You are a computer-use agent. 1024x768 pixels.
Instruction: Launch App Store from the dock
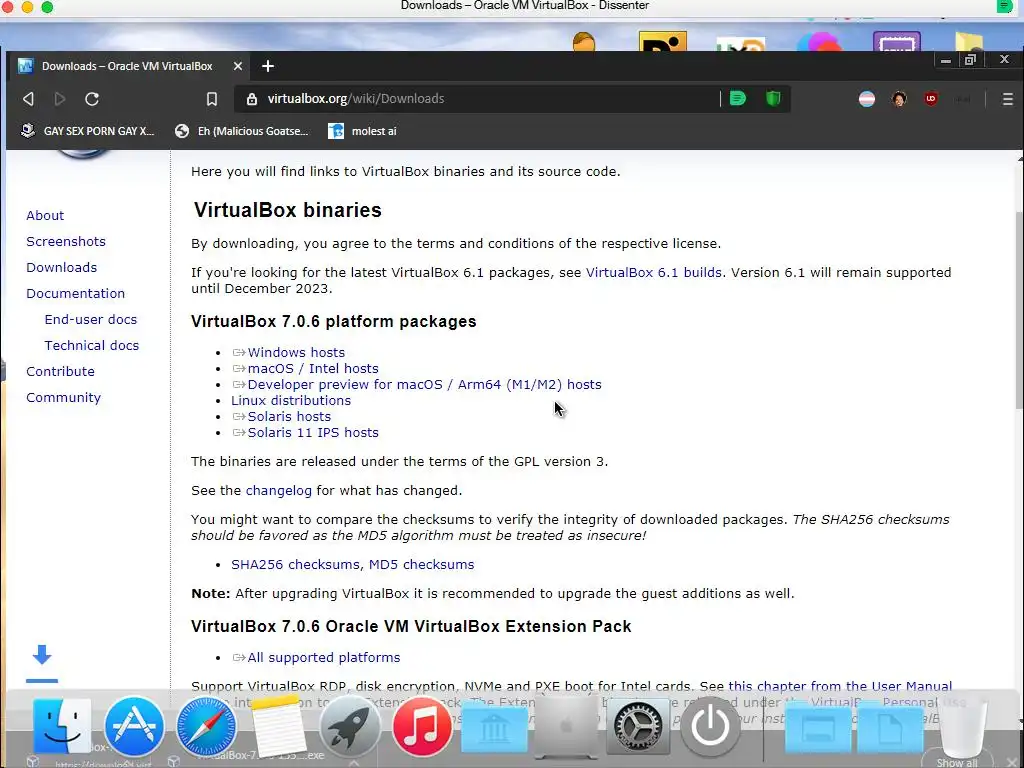coord(134,726)
